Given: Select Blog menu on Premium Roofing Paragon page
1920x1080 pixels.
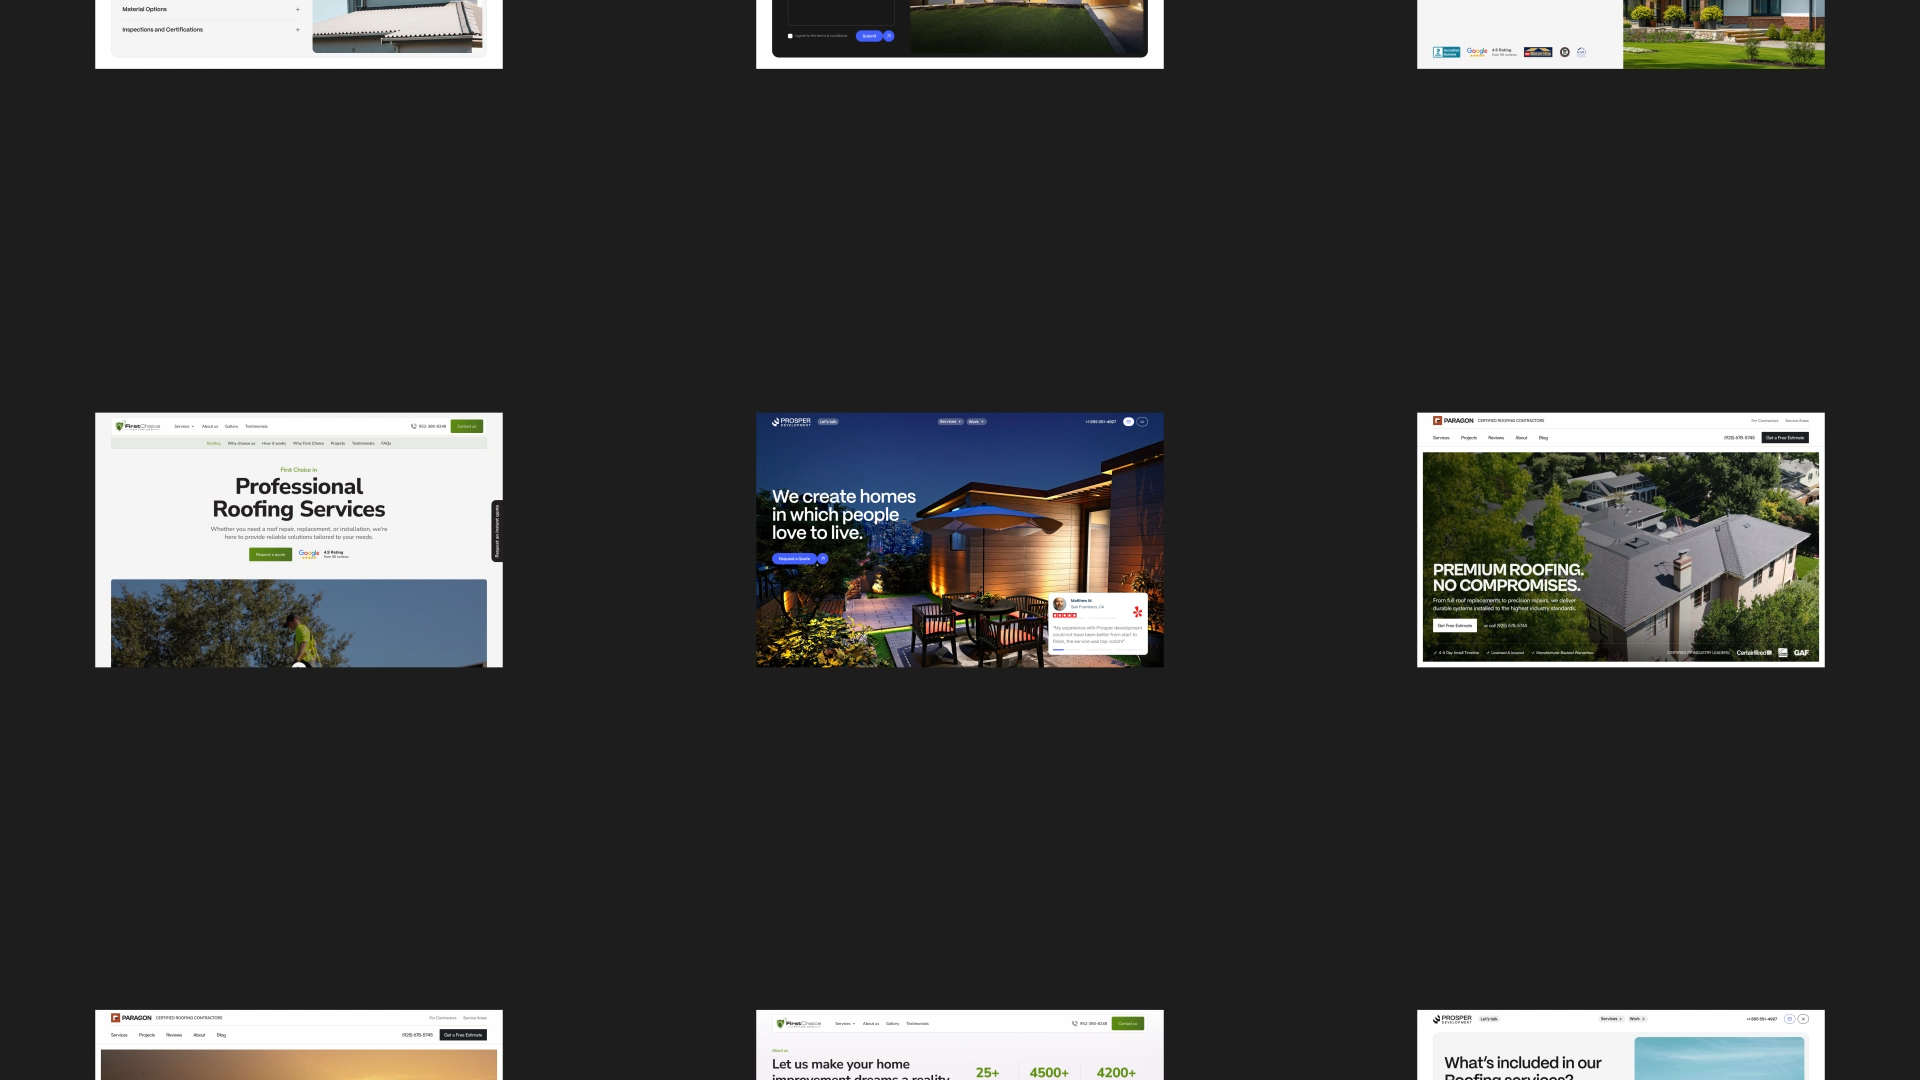Looking at the screenshot, I should click(x=1543, y=438).
